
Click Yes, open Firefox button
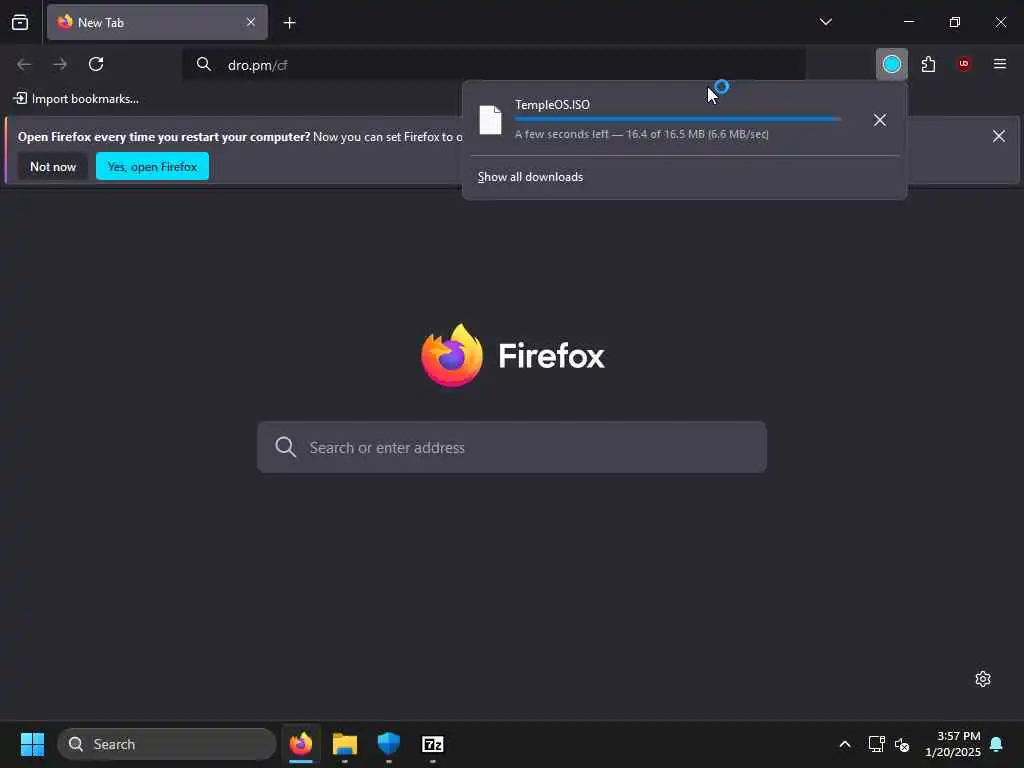click(x=152, y=167)
